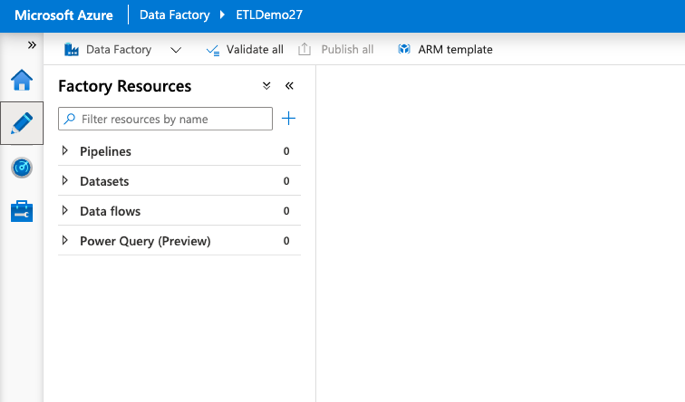Click the Filter resources by name field
Screen dimensions: 685x402
[172, 119]
